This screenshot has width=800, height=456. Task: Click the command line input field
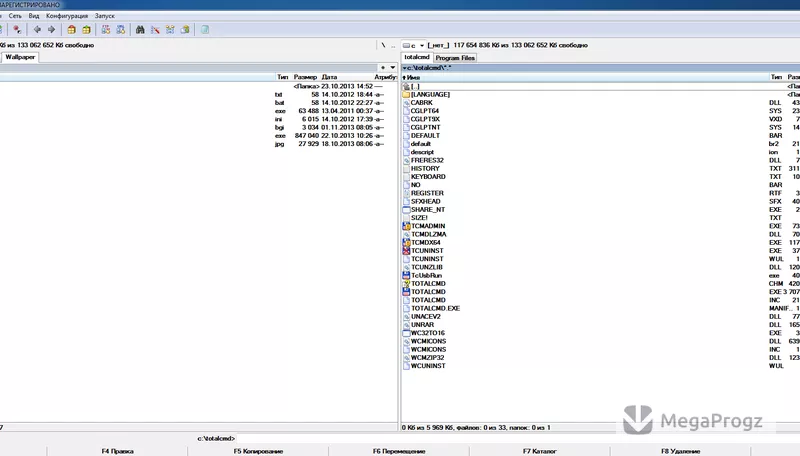point(518,438)
